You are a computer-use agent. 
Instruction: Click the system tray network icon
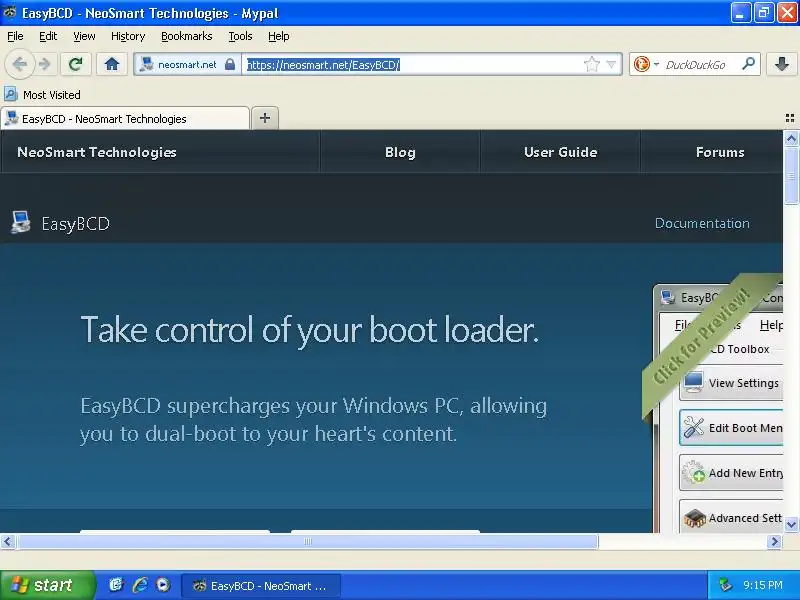(x=725, y=585)
